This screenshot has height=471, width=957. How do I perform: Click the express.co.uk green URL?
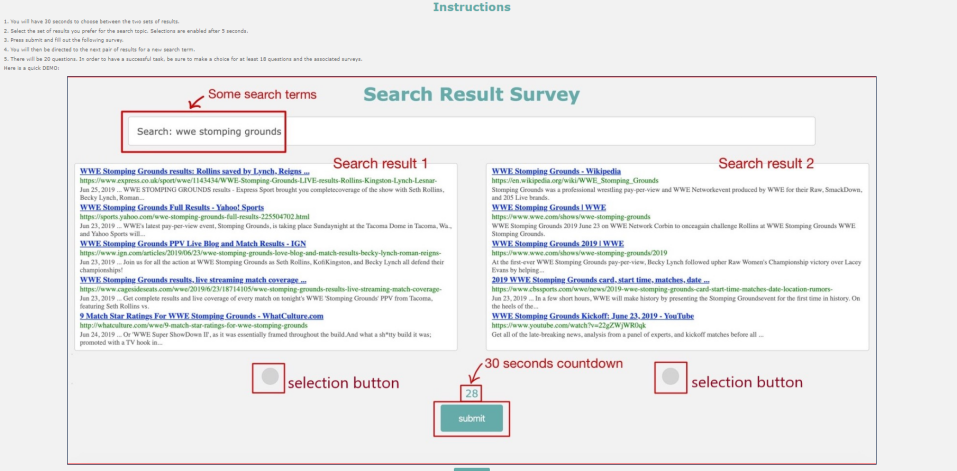click(x=259, y=181)
